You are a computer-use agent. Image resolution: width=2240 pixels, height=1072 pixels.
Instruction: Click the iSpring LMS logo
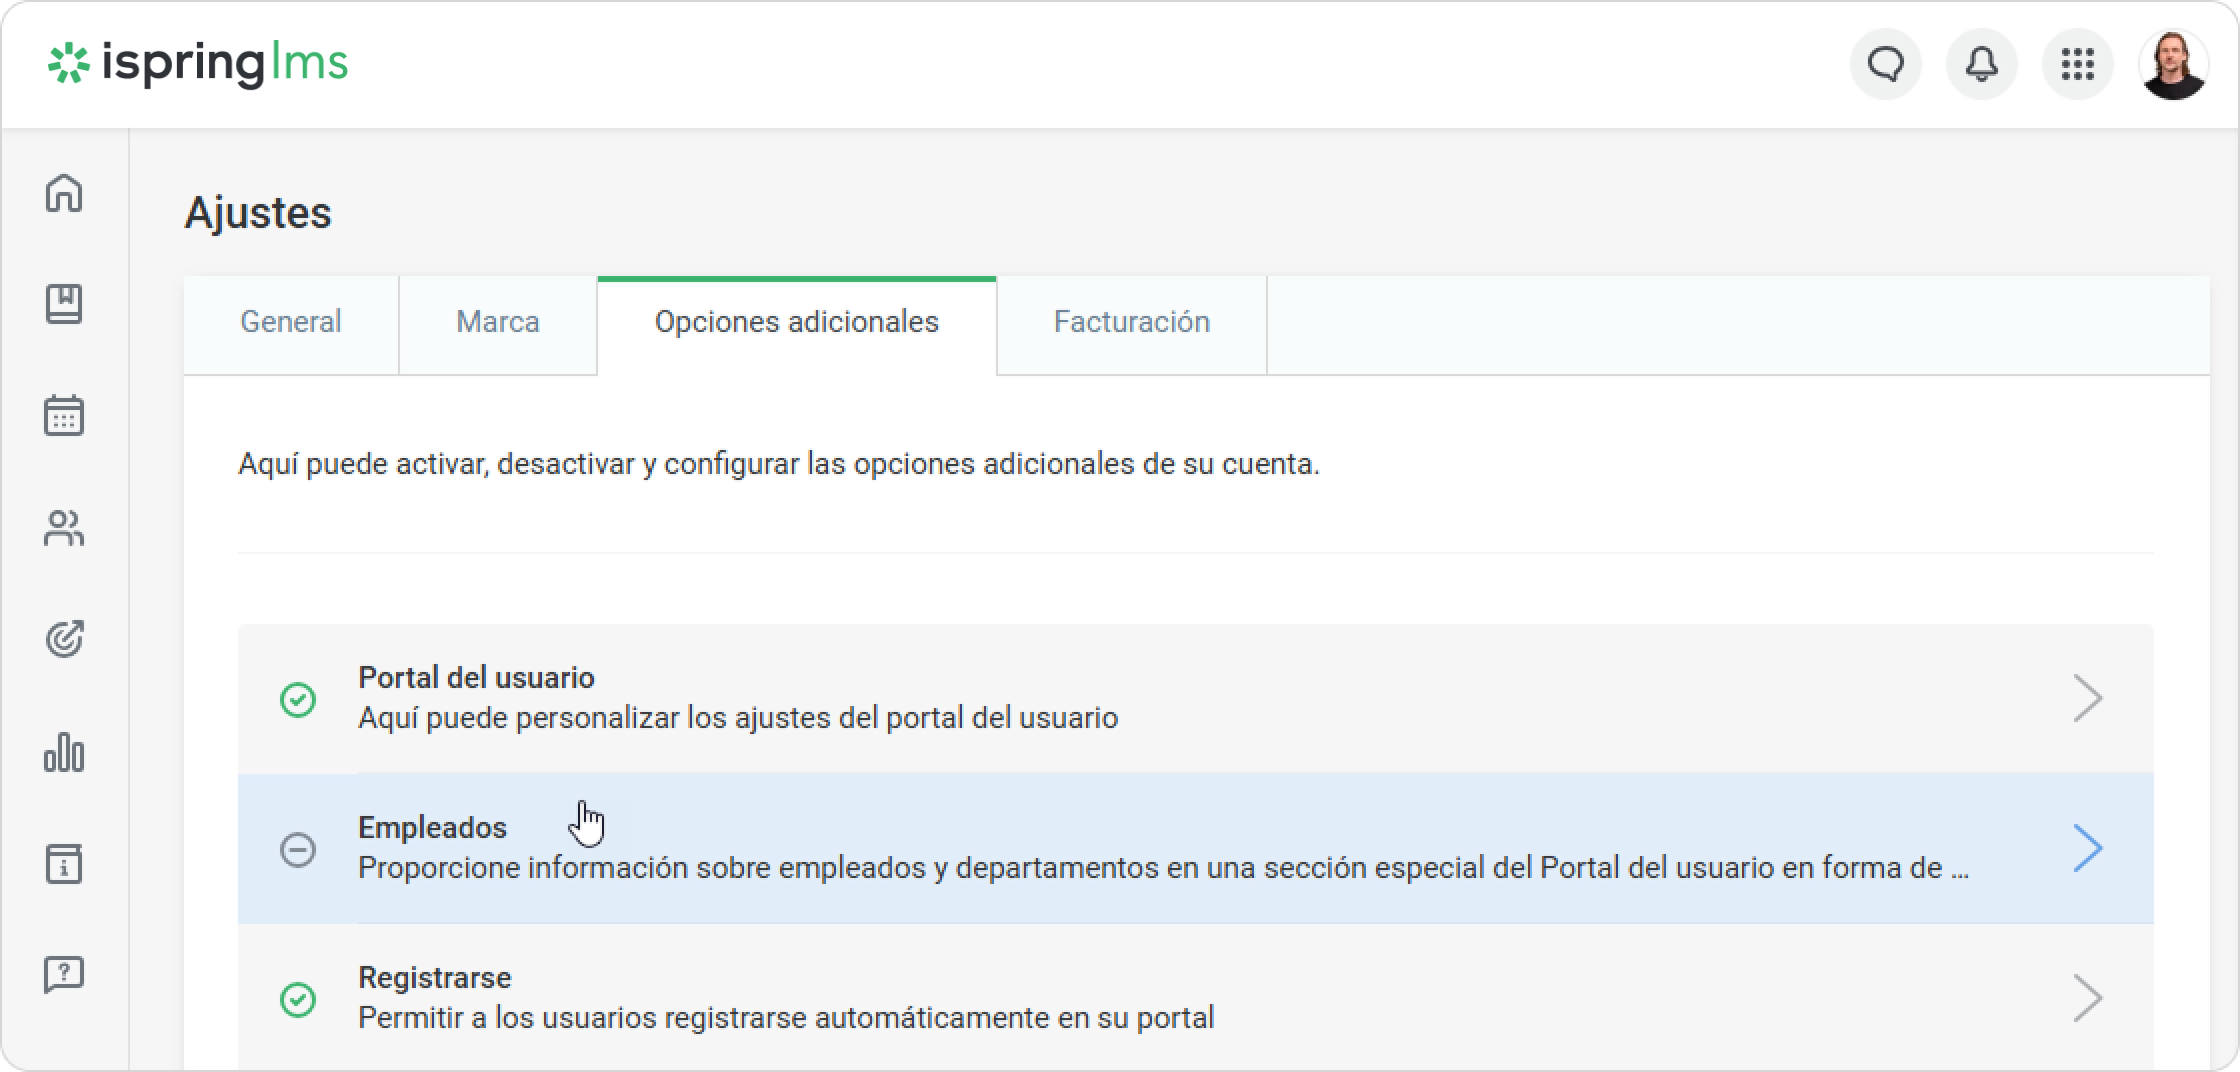tap(198, 64)
